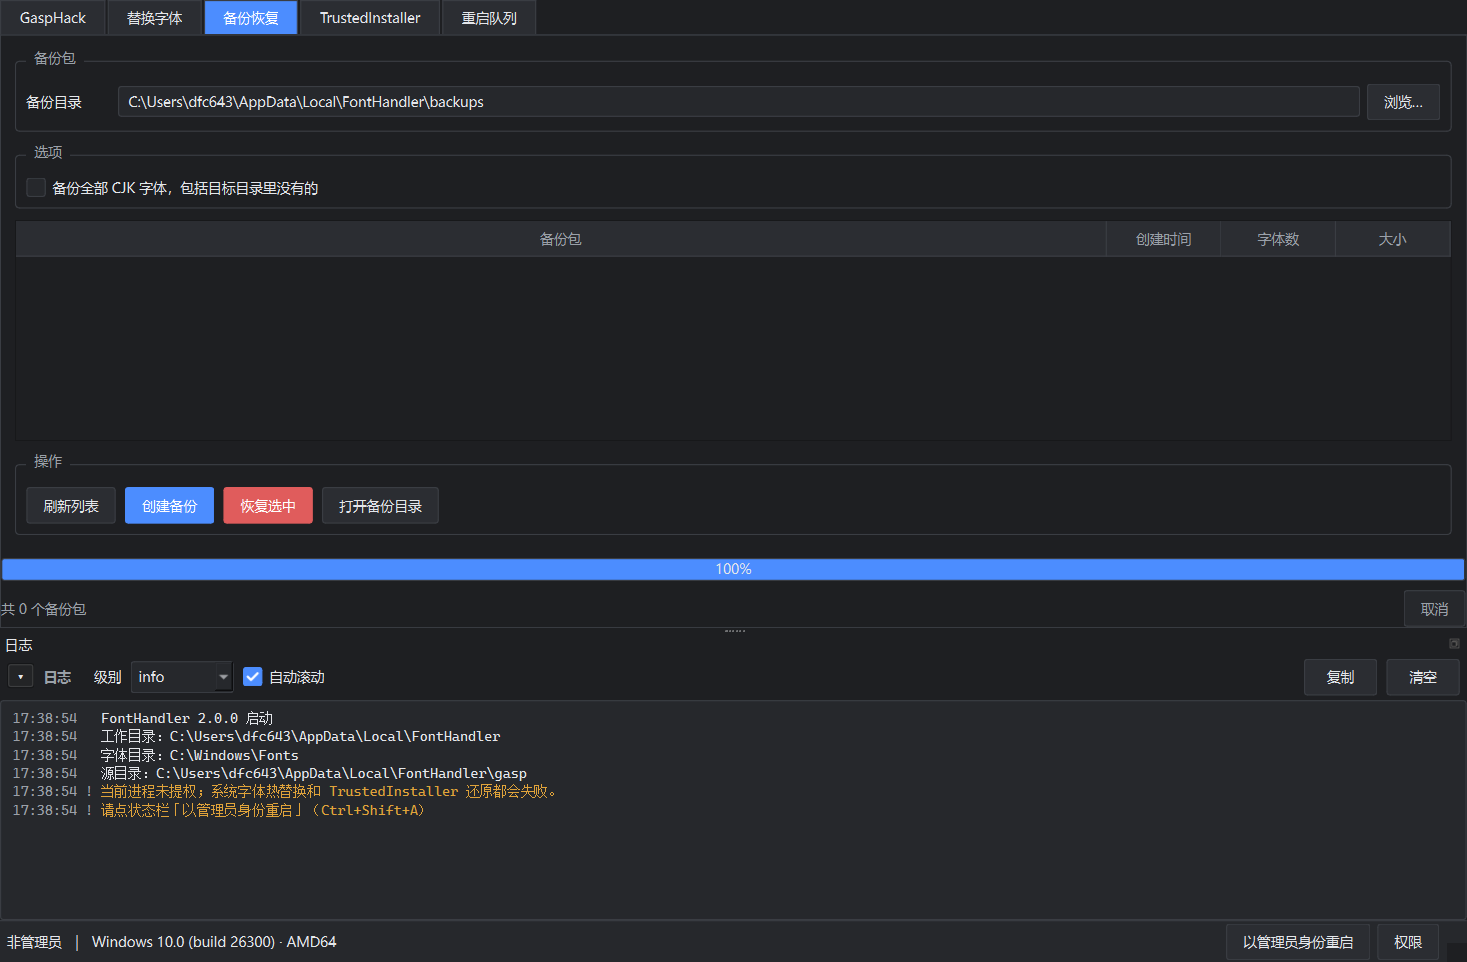This screenshot has height=962, width=1467.
Task: Click the log line starting with 源目录
Action: click(313, 773)
